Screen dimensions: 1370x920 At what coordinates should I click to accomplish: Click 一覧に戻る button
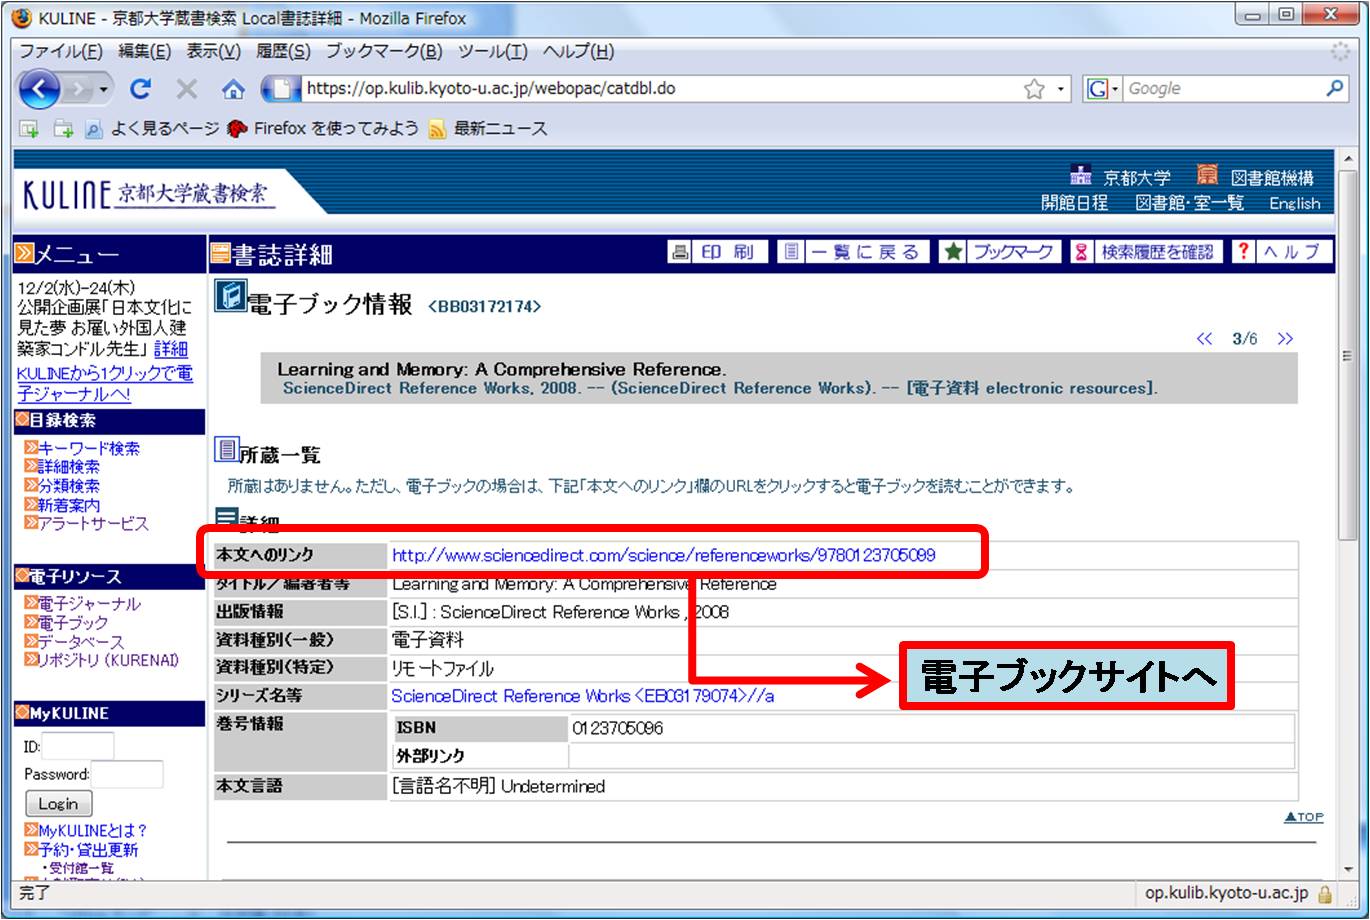[853, 252]
